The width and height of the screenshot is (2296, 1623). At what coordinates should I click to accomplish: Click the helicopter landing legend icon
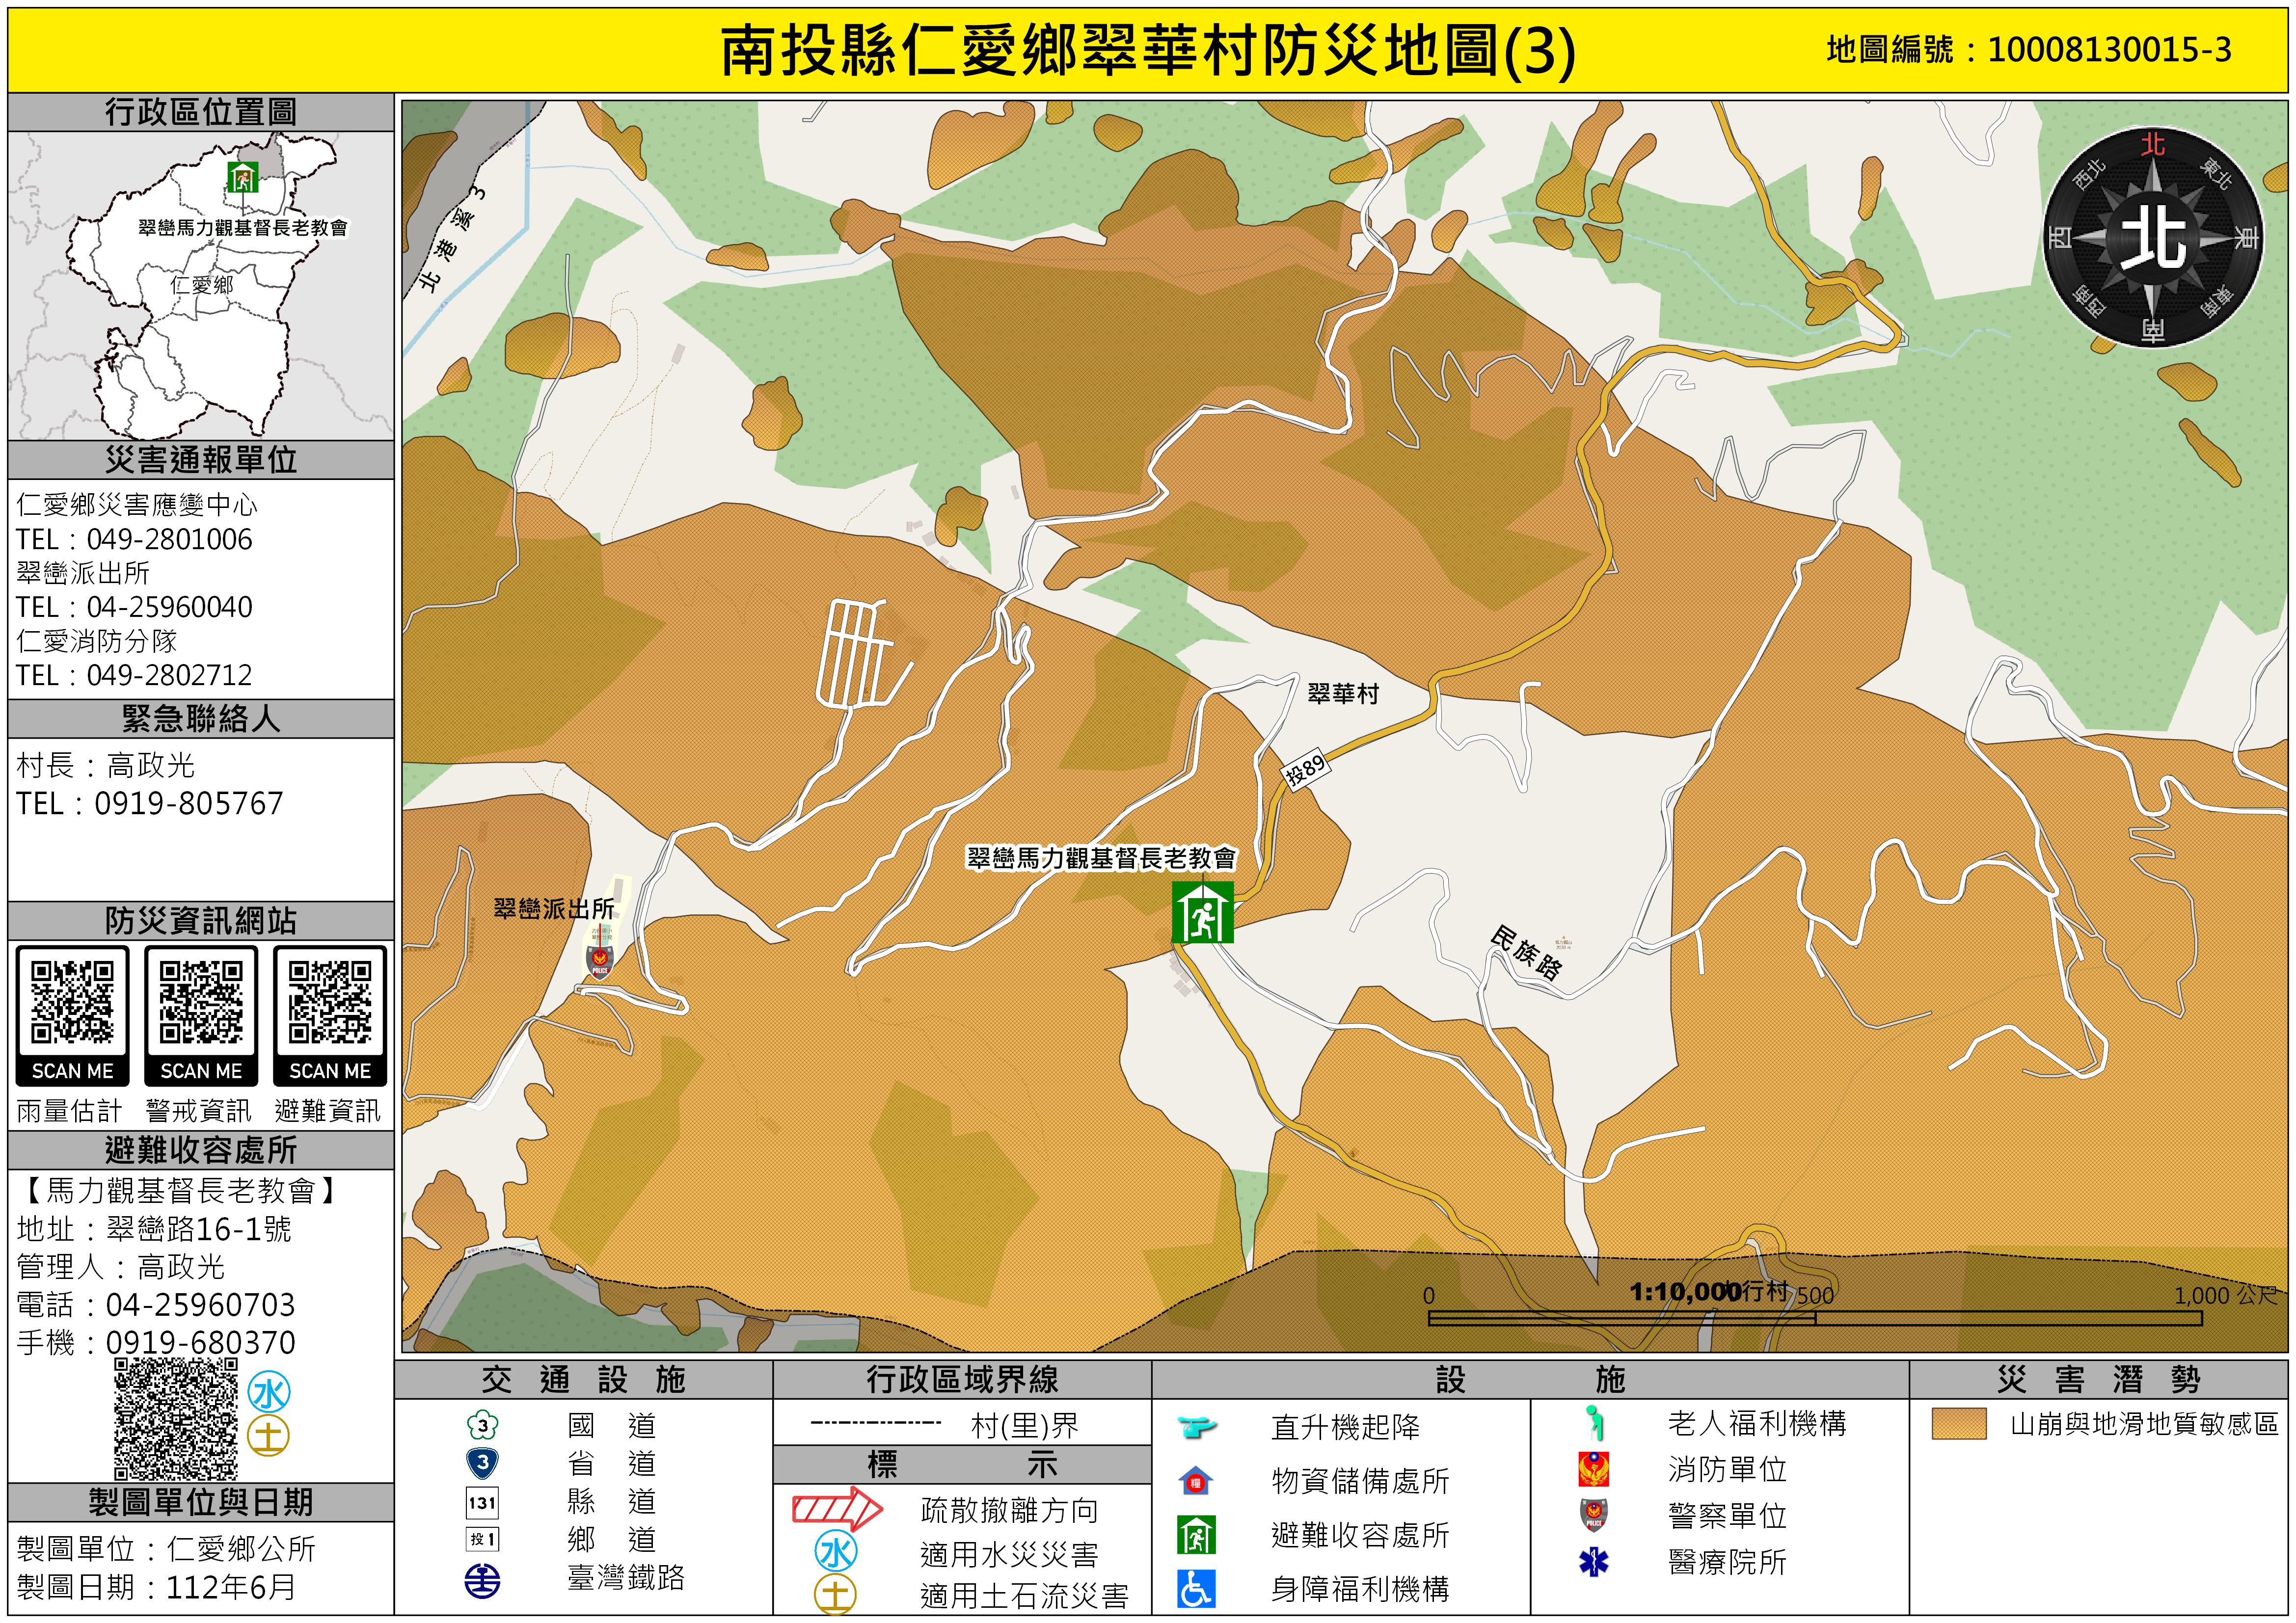coord(1196,1426)
